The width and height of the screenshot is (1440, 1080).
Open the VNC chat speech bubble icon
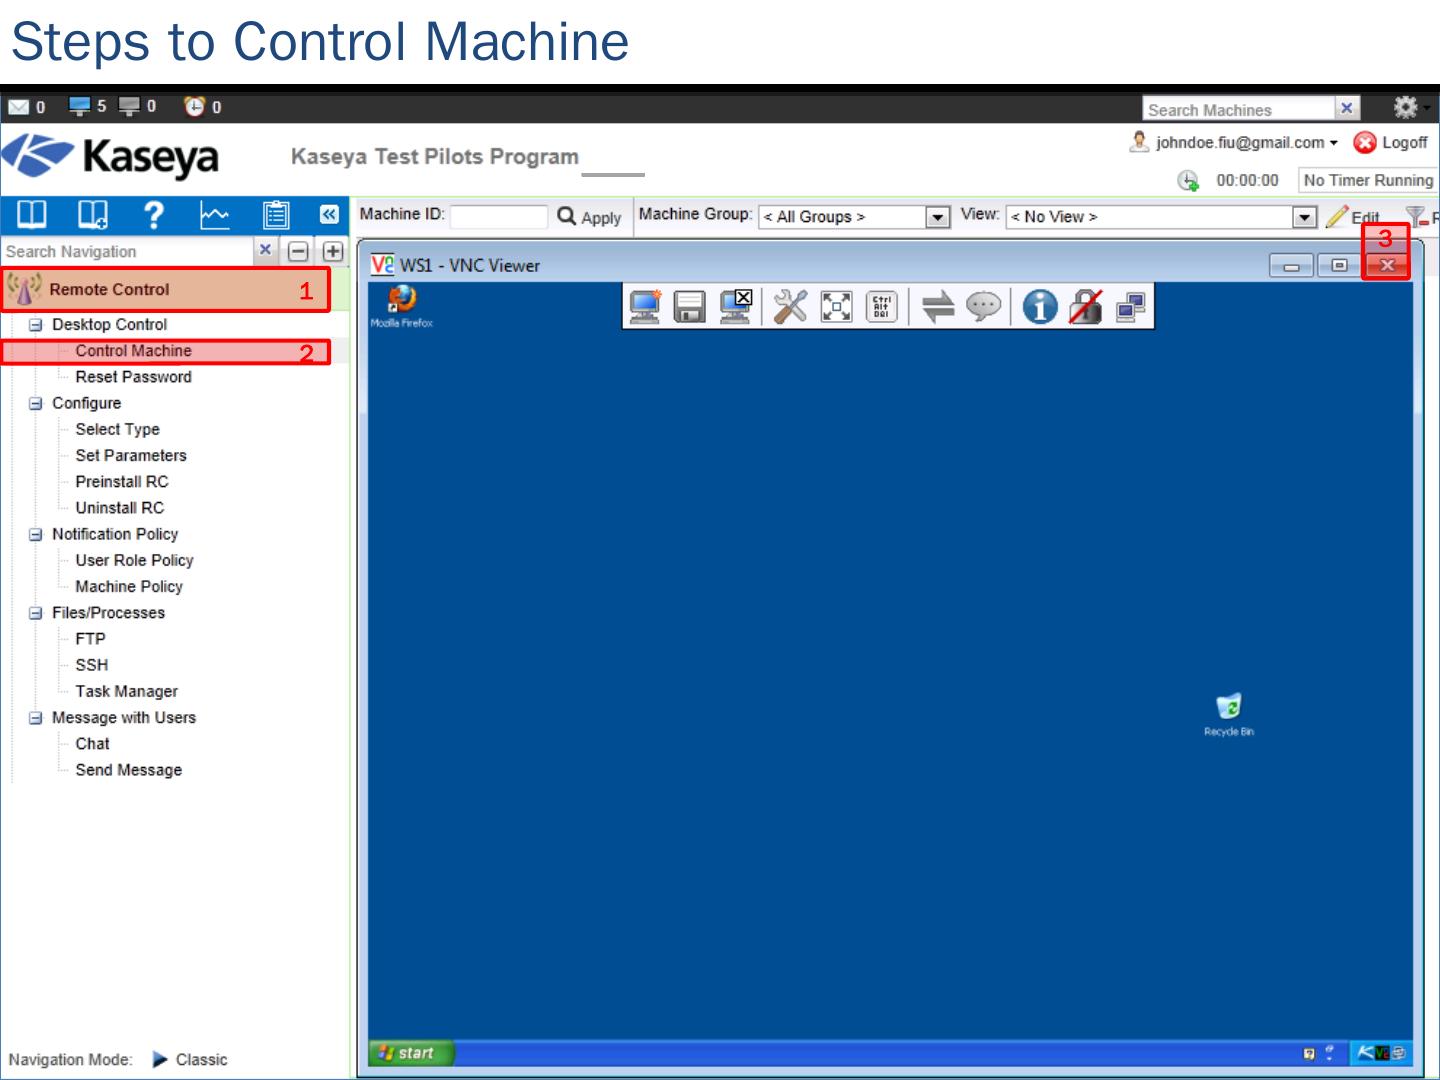(x=983, y=306)
